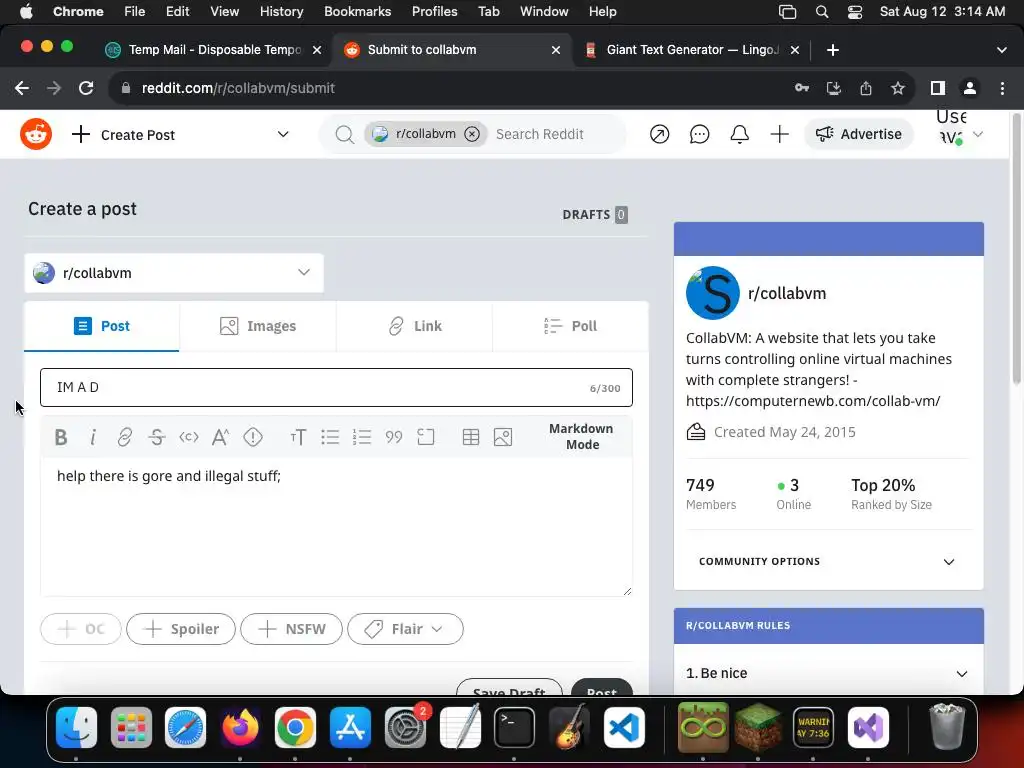Toggle the Spoiler tag on post
Screen dimensions: 1024x768
click(181, 629)
